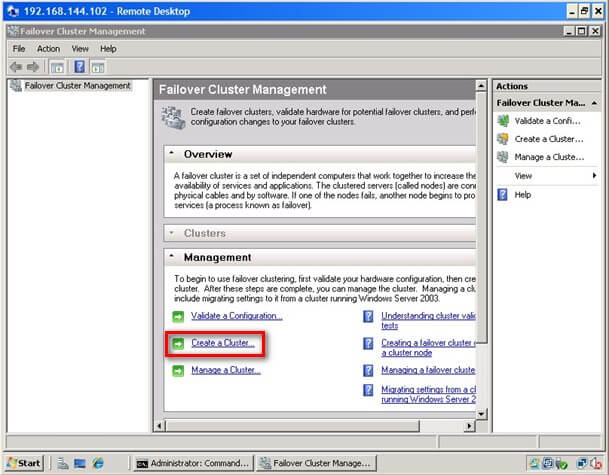Open Migrating settings from a cluster link
Viewport: 609px width, 475px height.
pyautogui.click(x=428, y=394)
